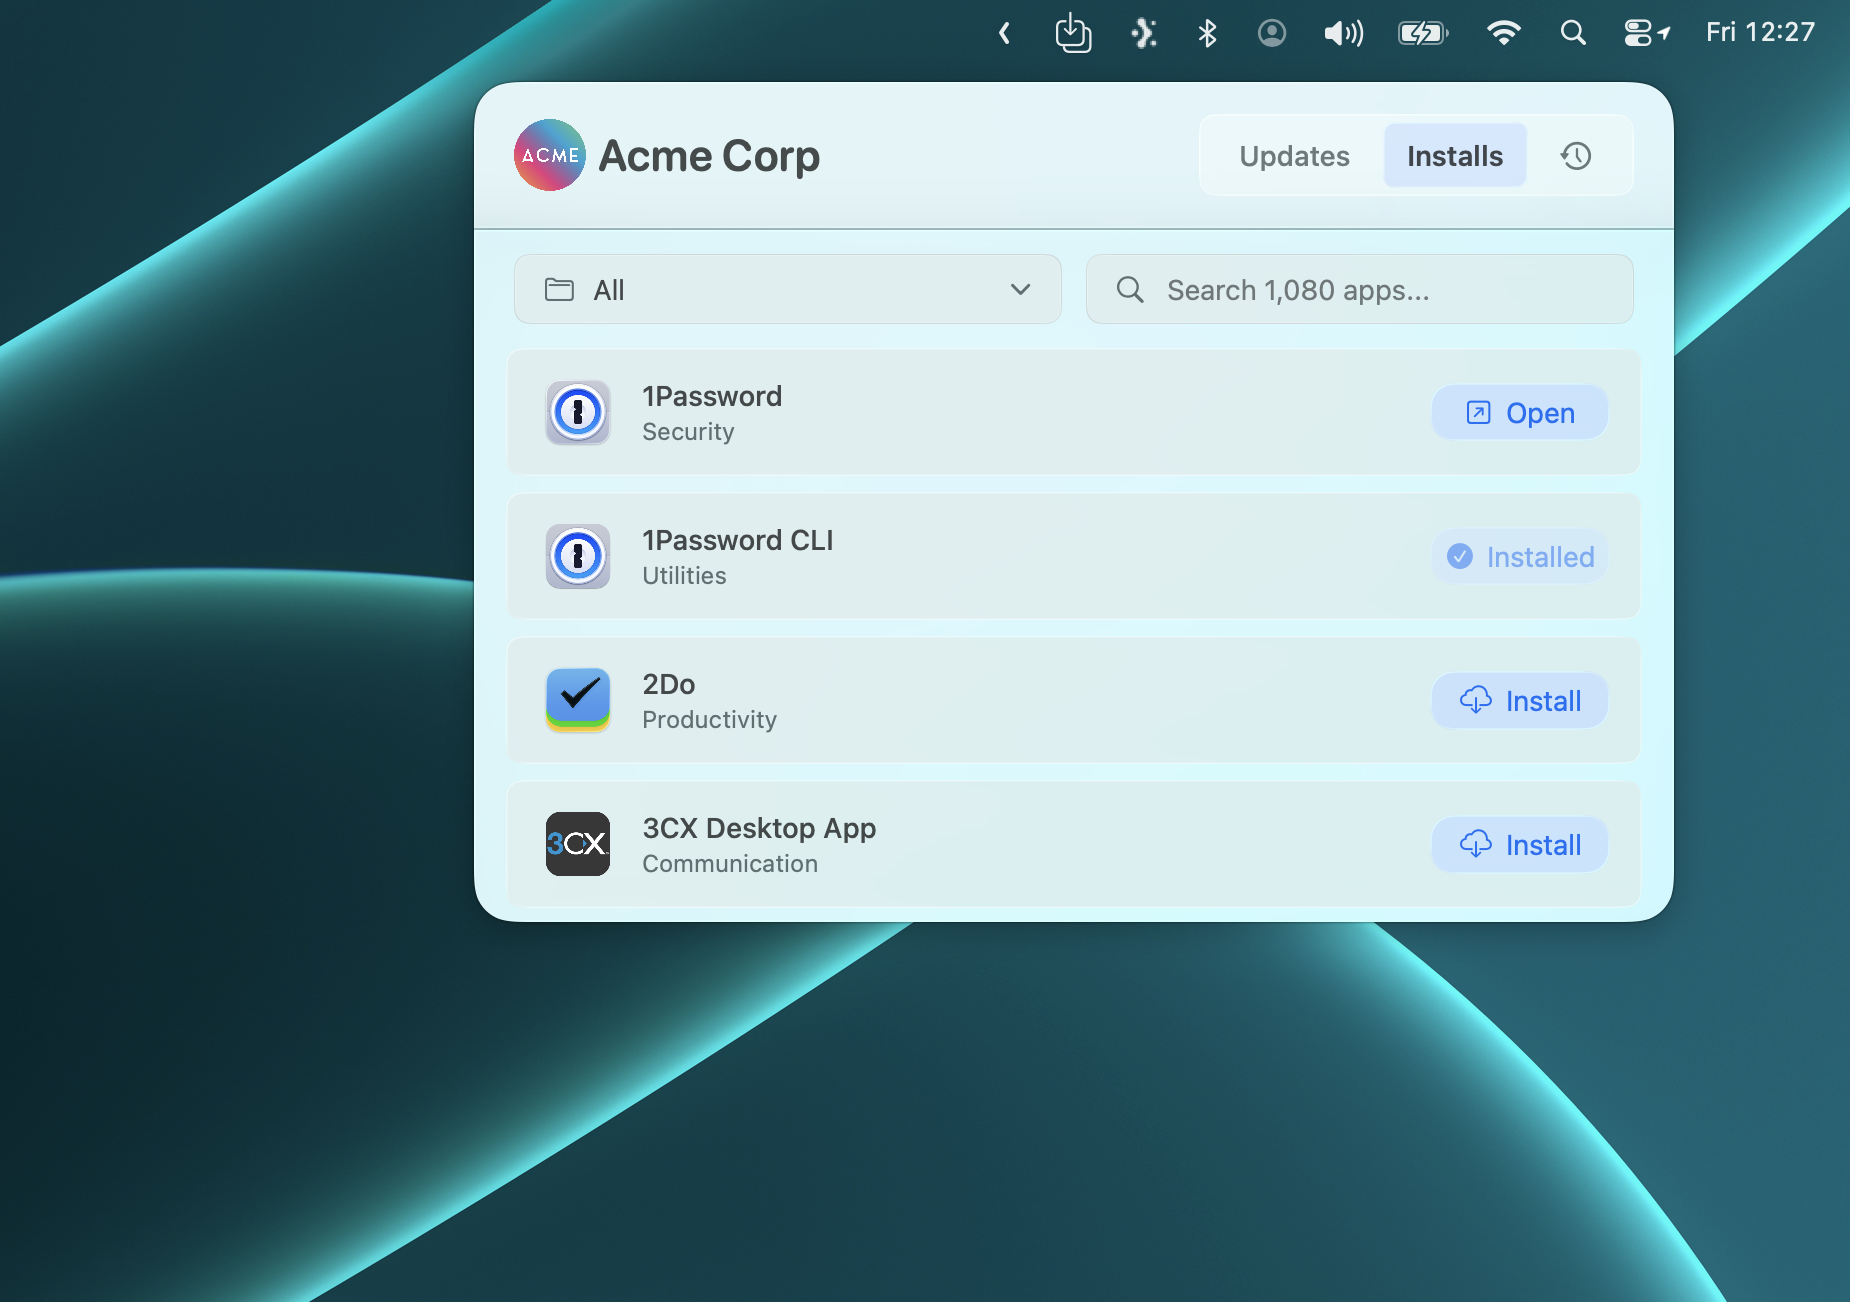The width and height of the screenshot is (1850, 1302).
Task: Open the Wi-Fi menu
Action: pos(1503,33)
